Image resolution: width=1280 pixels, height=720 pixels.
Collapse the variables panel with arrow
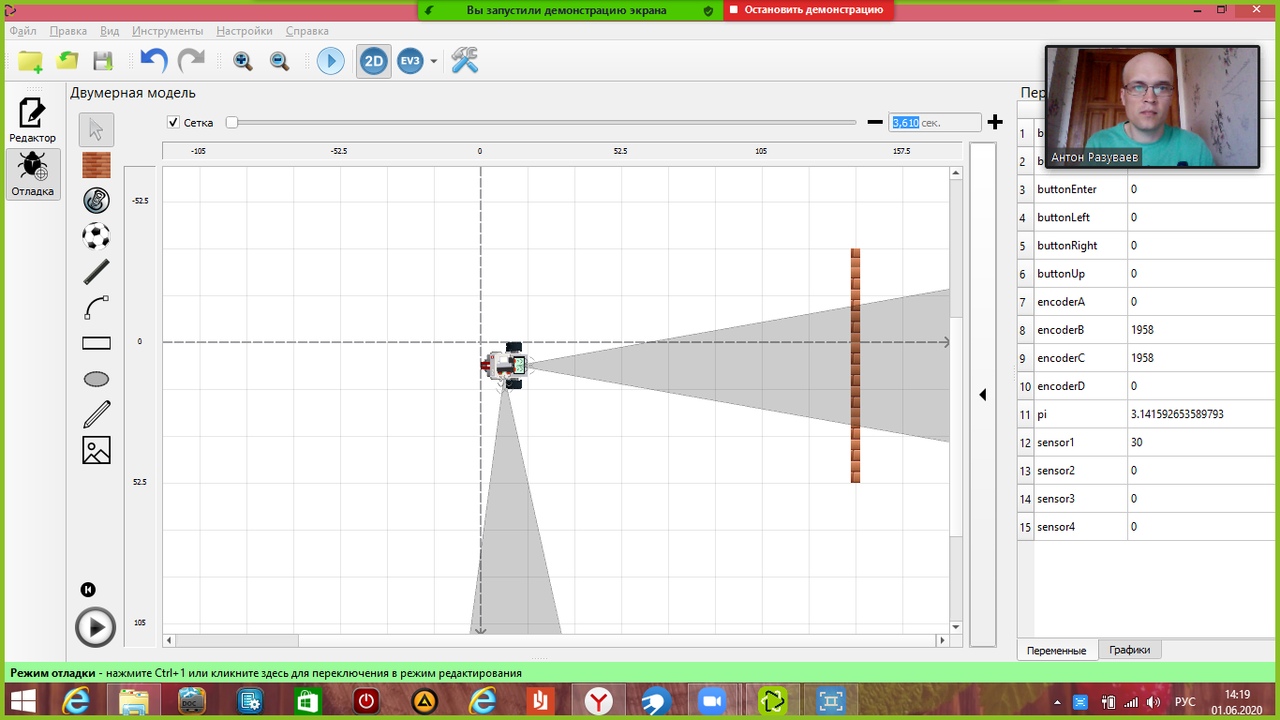click(982, 395)
